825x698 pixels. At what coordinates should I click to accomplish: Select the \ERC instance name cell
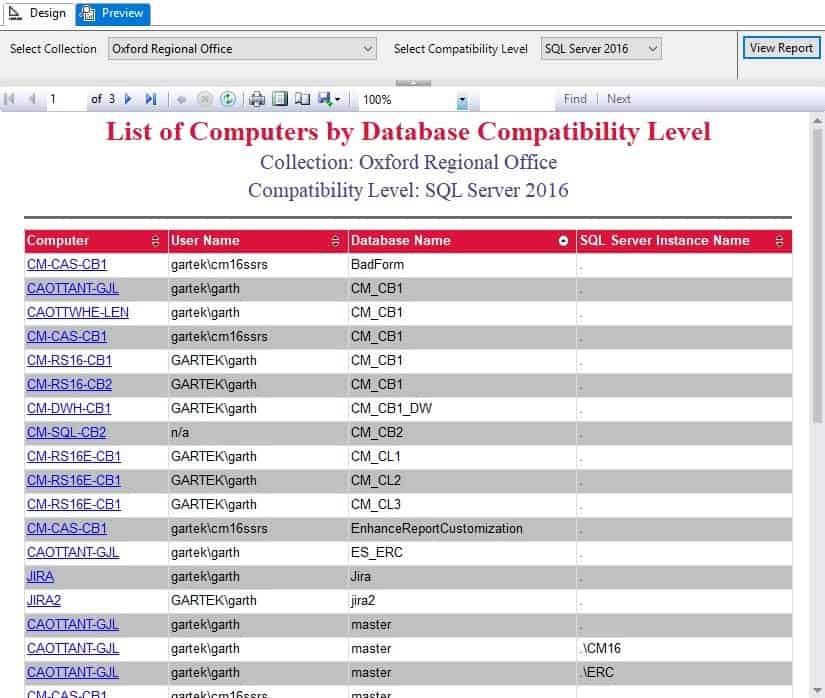click(685, 673)
